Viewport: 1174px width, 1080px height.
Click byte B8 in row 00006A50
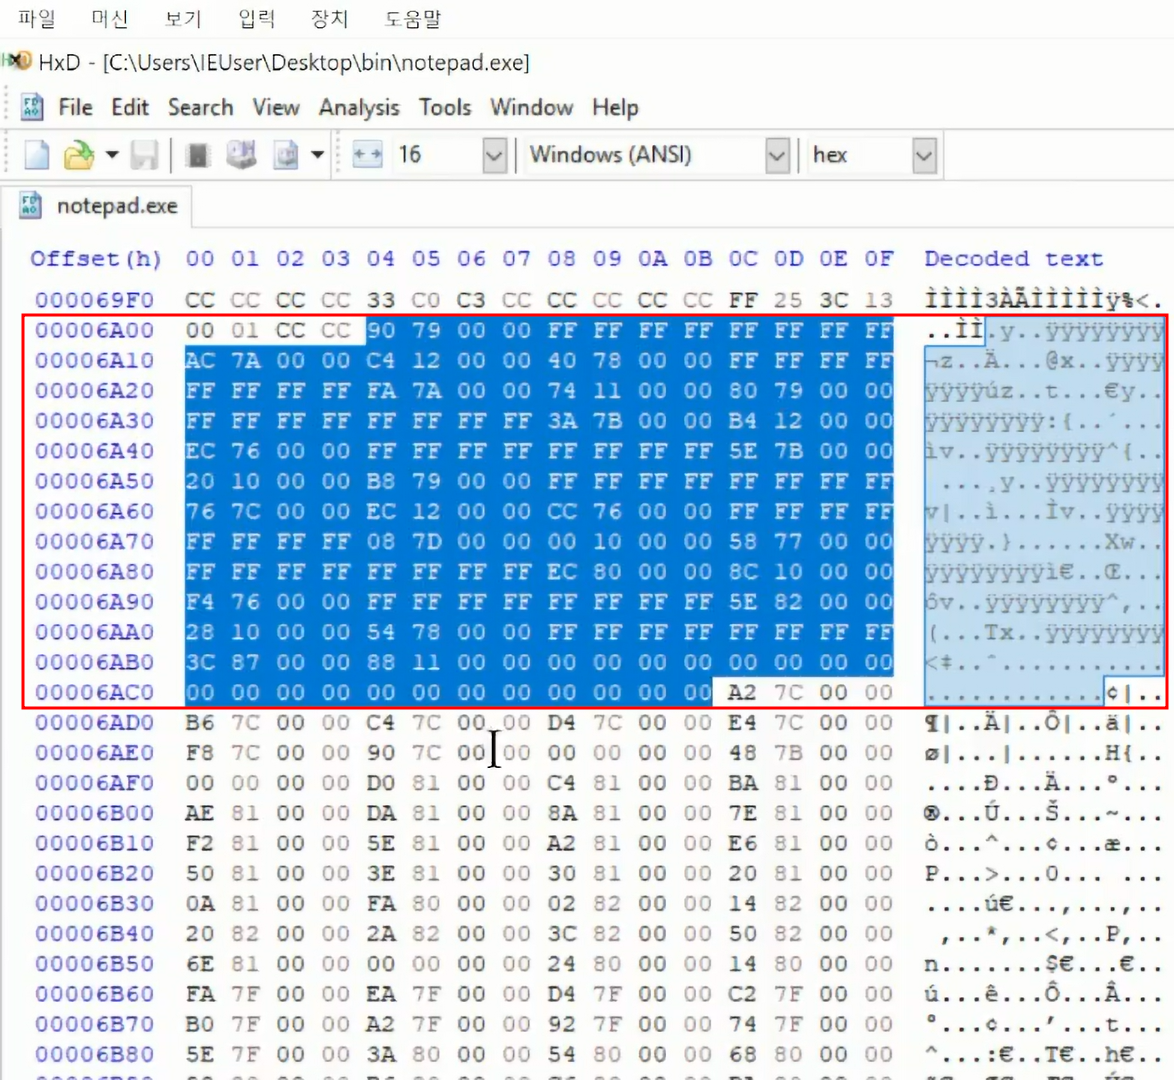[380, 481]
